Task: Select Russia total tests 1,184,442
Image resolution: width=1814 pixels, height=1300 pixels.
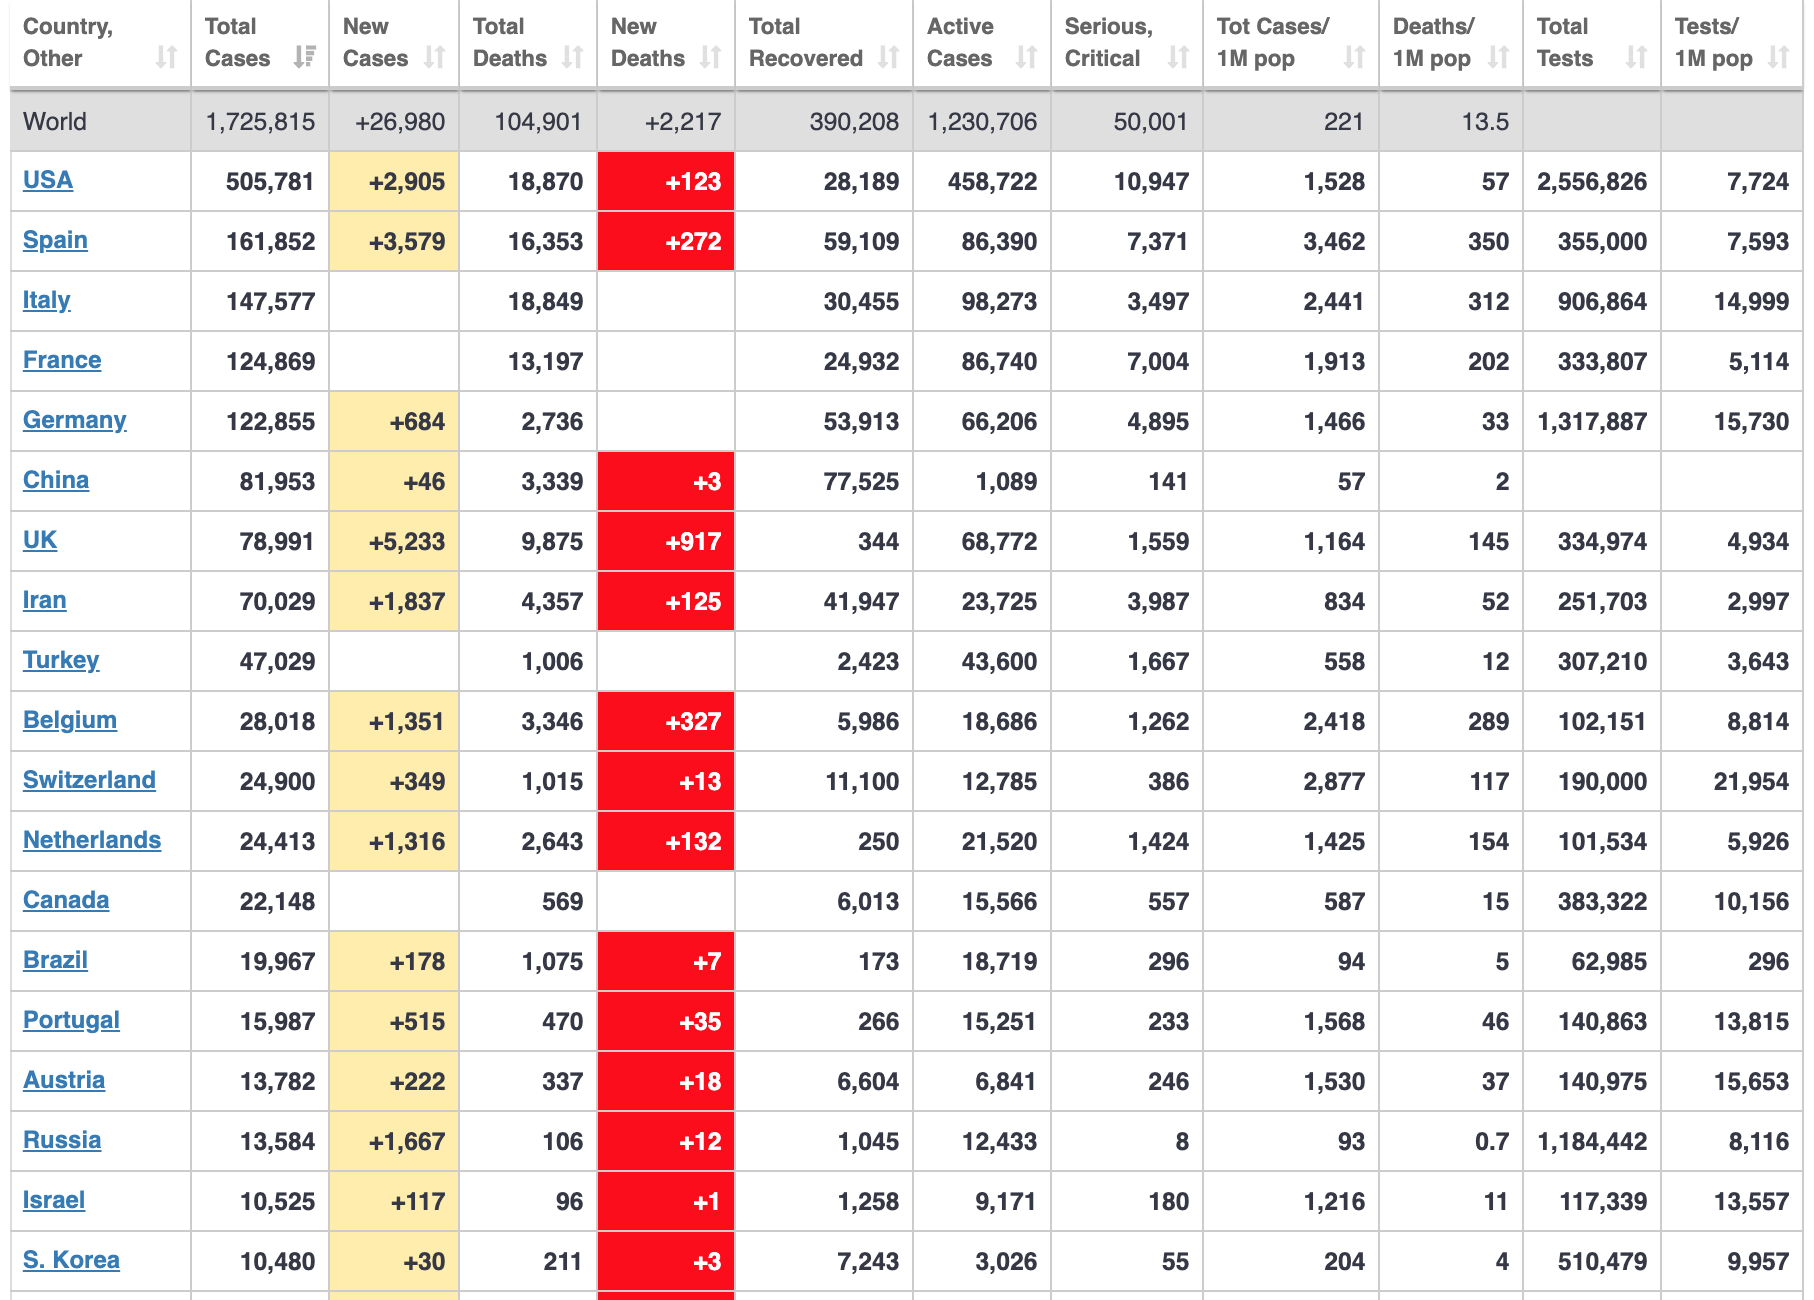Action: (1592, 1142)
